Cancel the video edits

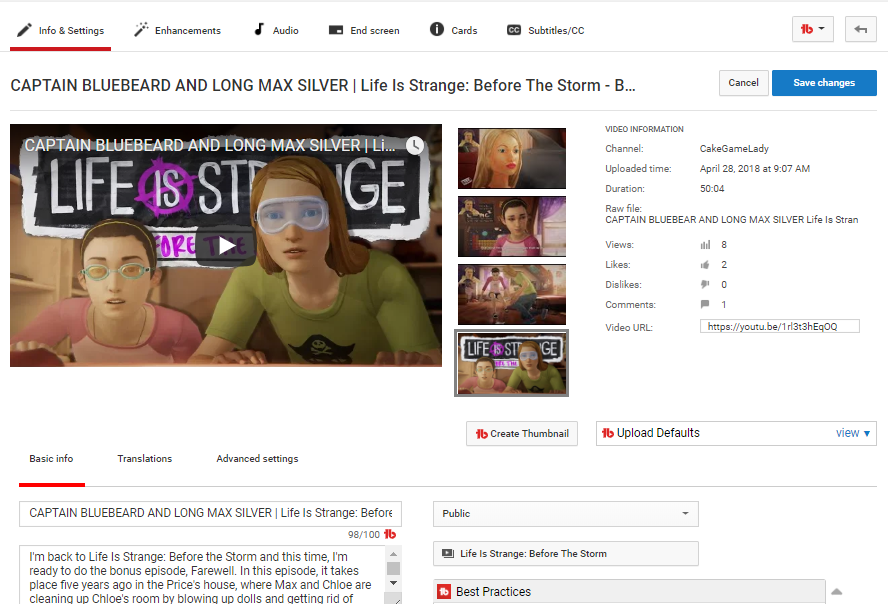[744, 83]
